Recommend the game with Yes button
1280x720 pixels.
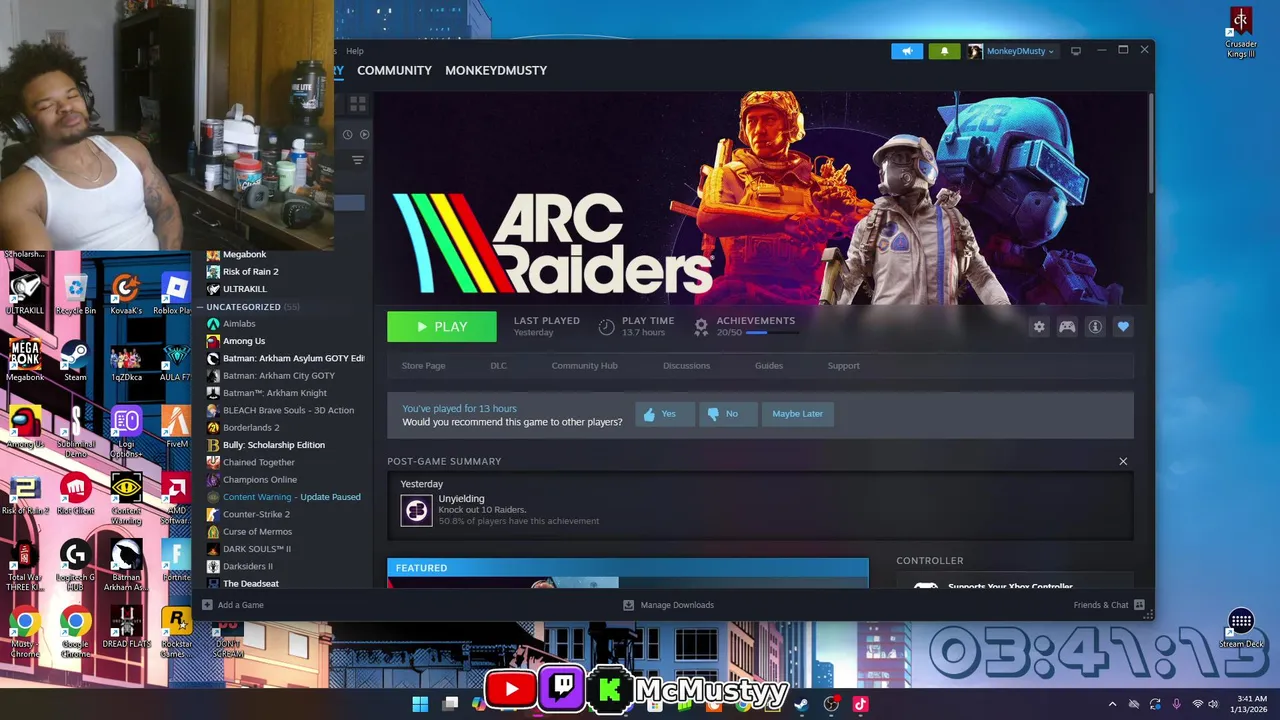(663, 414)
